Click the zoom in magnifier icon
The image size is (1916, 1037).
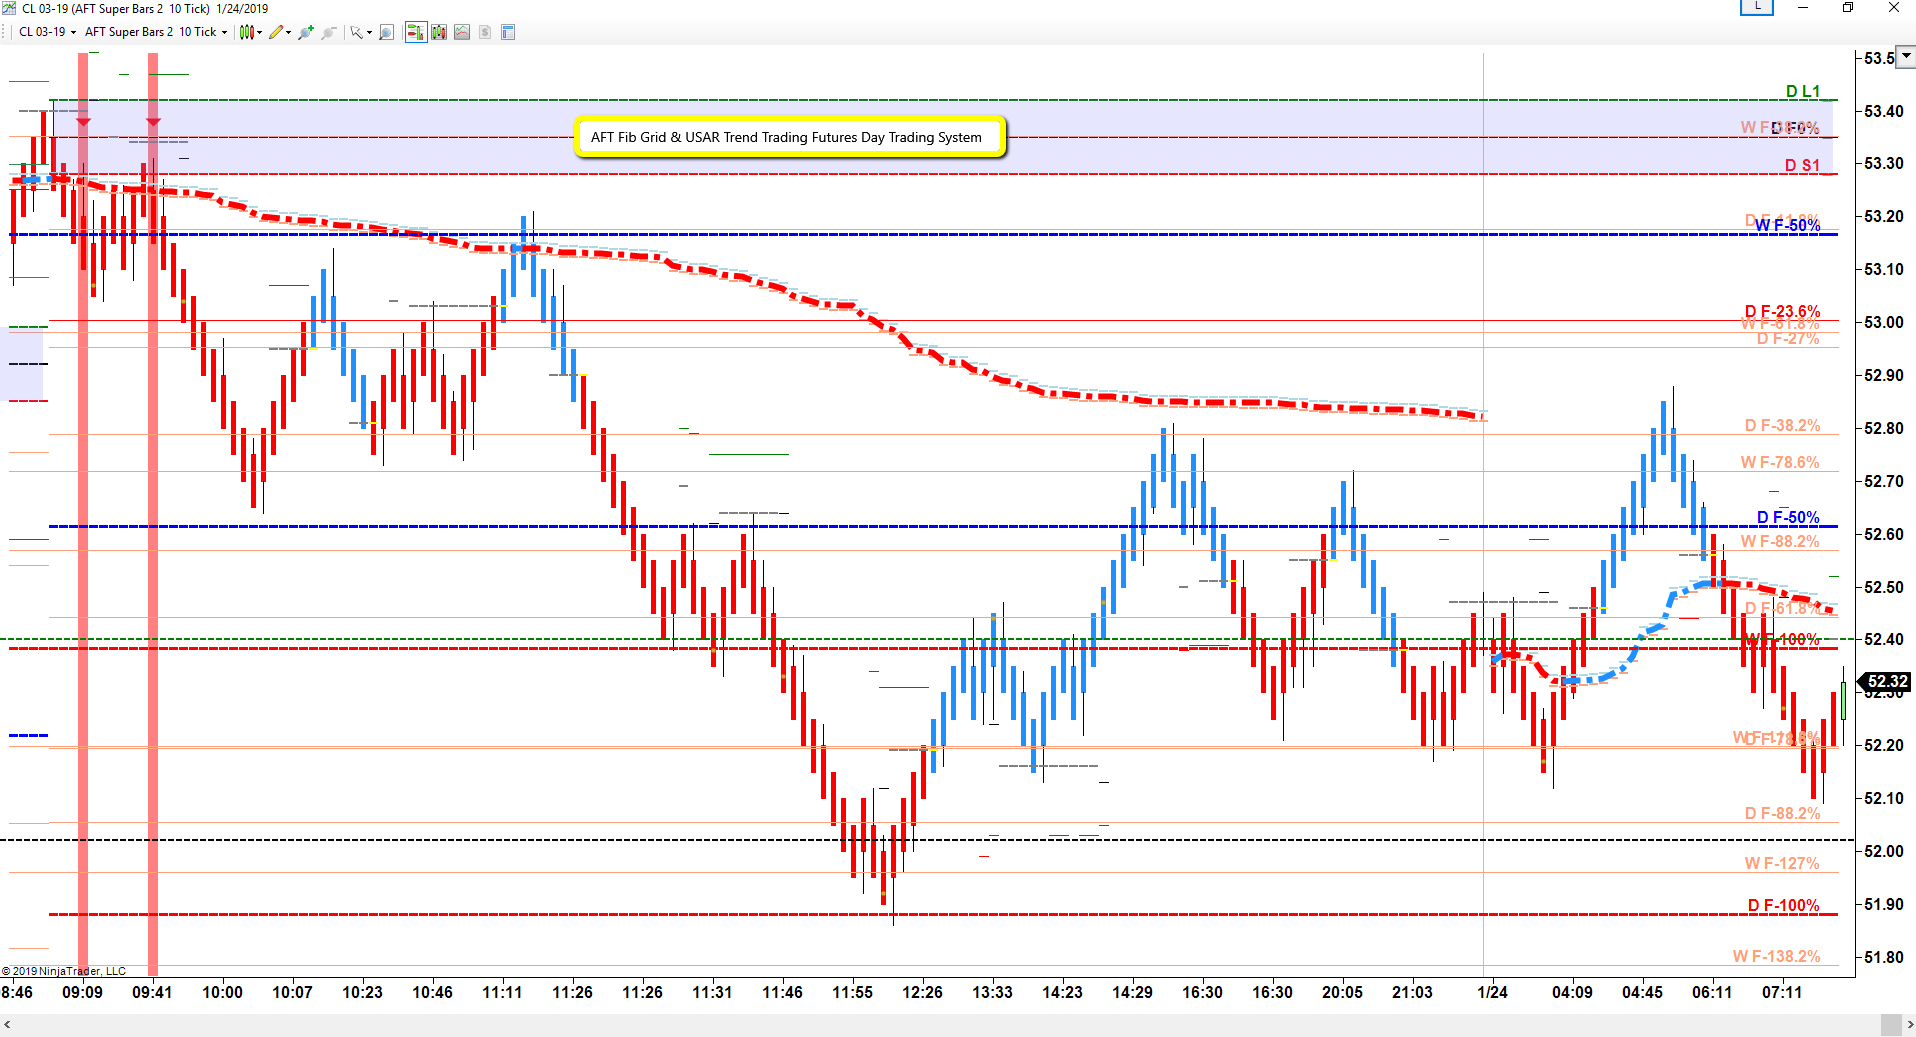pos(306,32)
